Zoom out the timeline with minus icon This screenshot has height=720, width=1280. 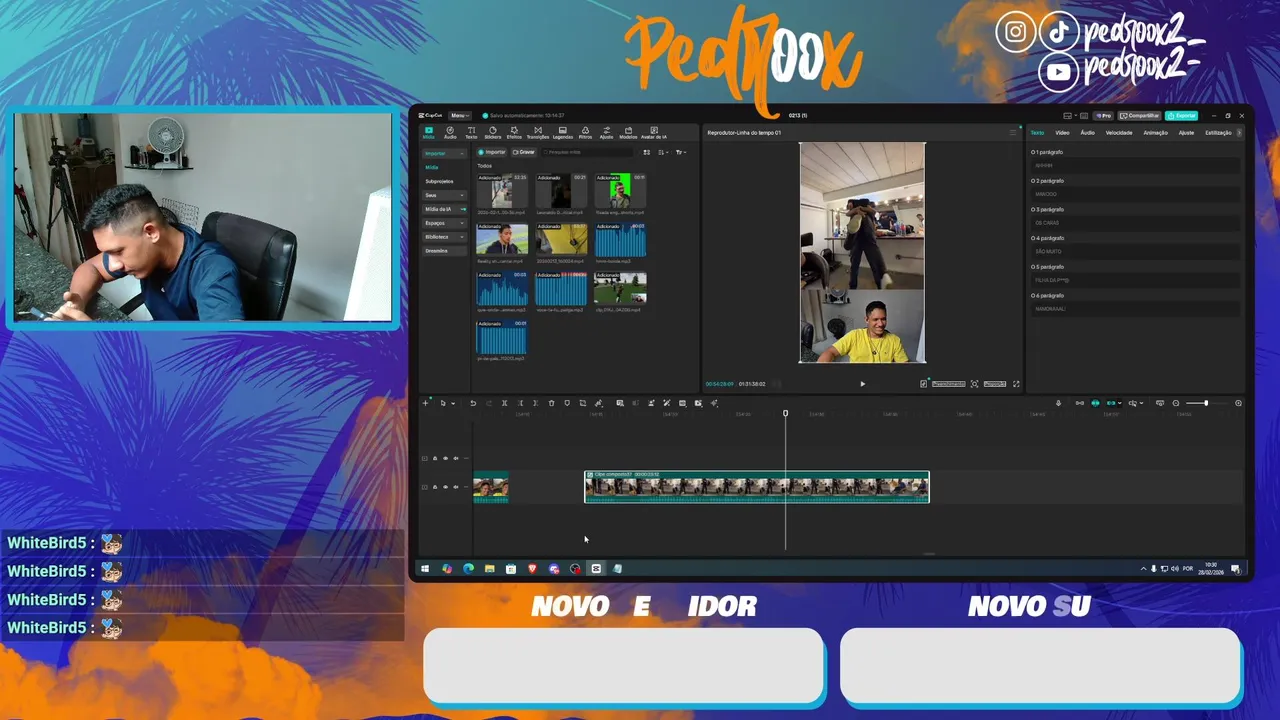click(1176, 403)
